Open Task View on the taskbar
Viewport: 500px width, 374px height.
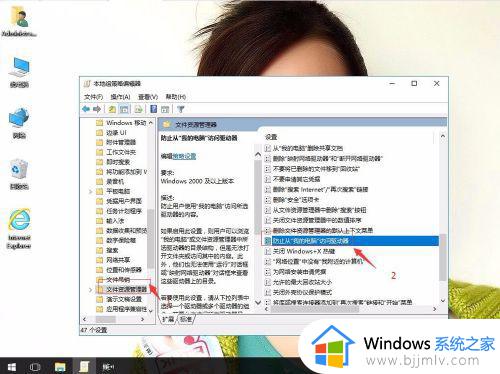pyautogui.click(x=35, y=367)
